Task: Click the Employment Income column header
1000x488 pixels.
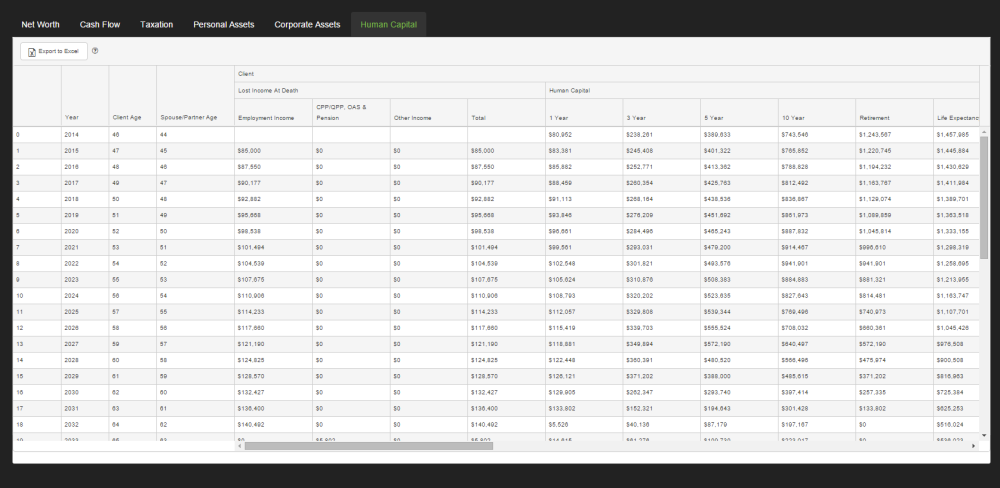Action: 266,117
